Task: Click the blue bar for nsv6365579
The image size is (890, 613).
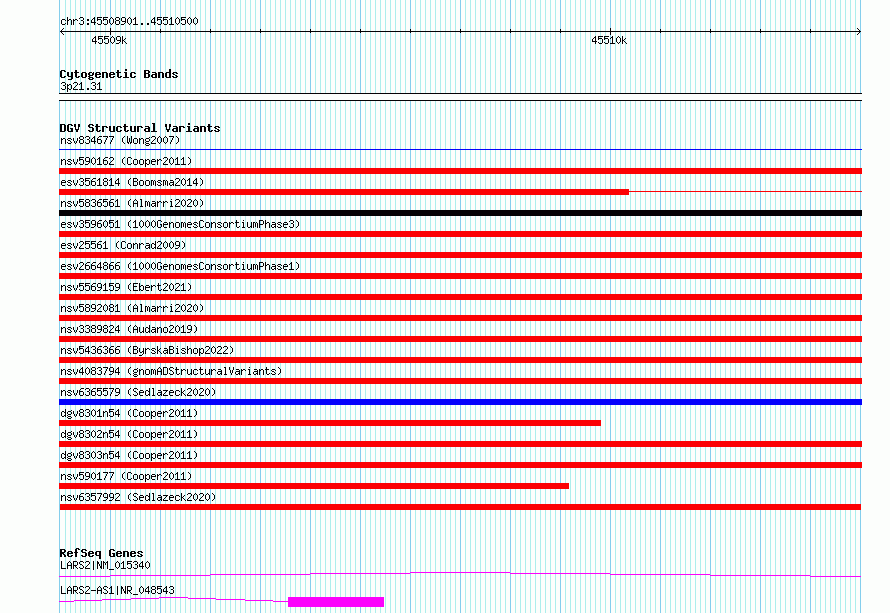Action: 460,402
